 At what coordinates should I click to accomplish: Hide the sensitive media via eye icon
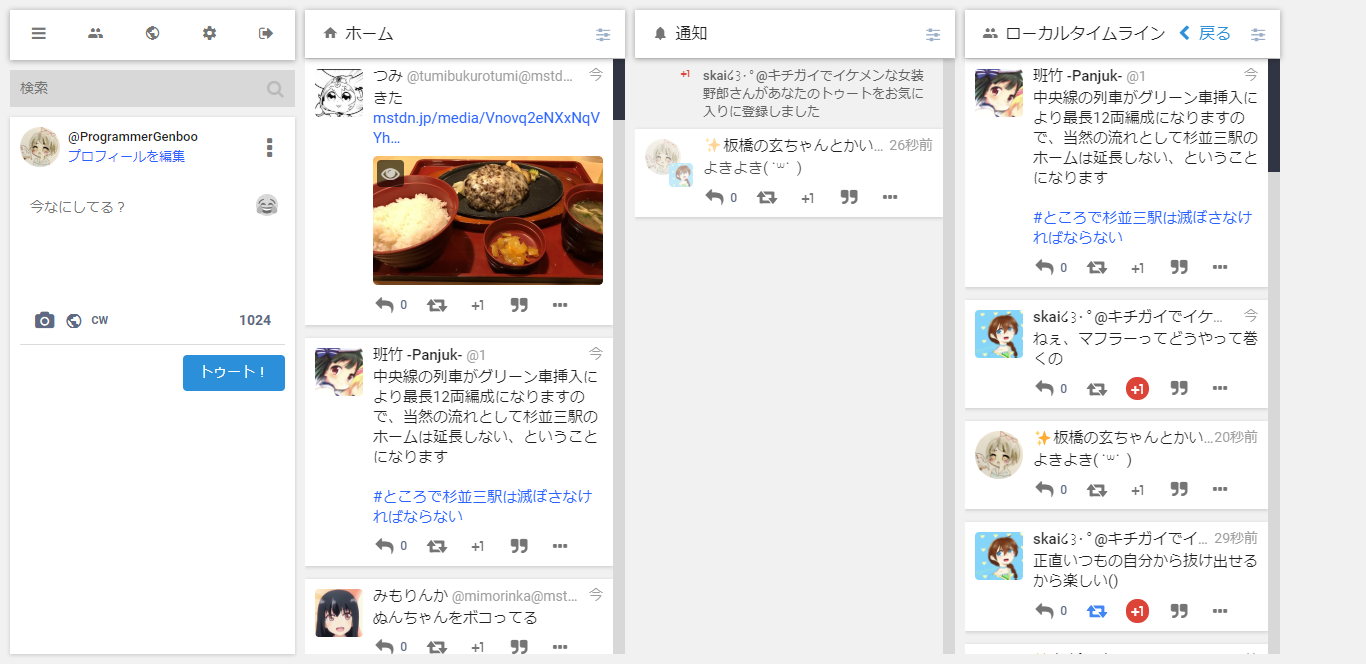point(391,173)
